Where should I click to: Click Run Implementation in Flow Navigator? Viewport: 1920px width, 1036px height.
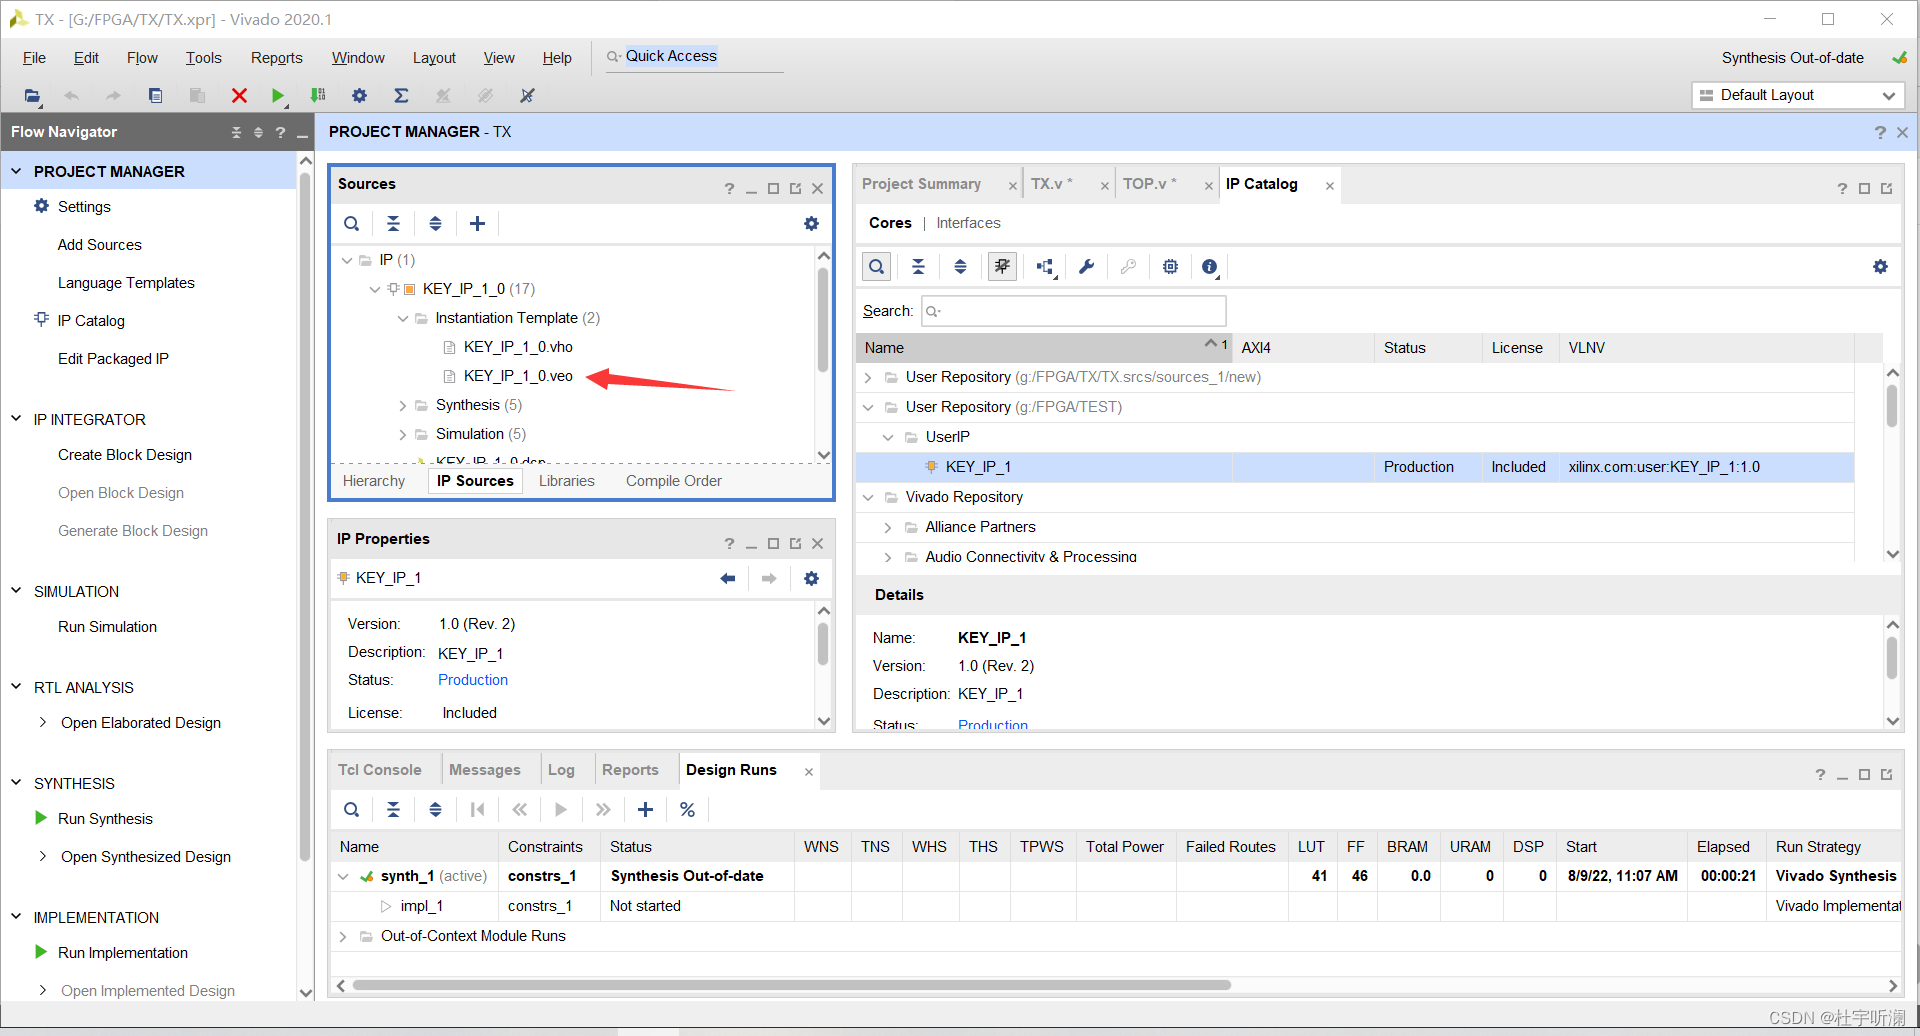click(123, 952)
